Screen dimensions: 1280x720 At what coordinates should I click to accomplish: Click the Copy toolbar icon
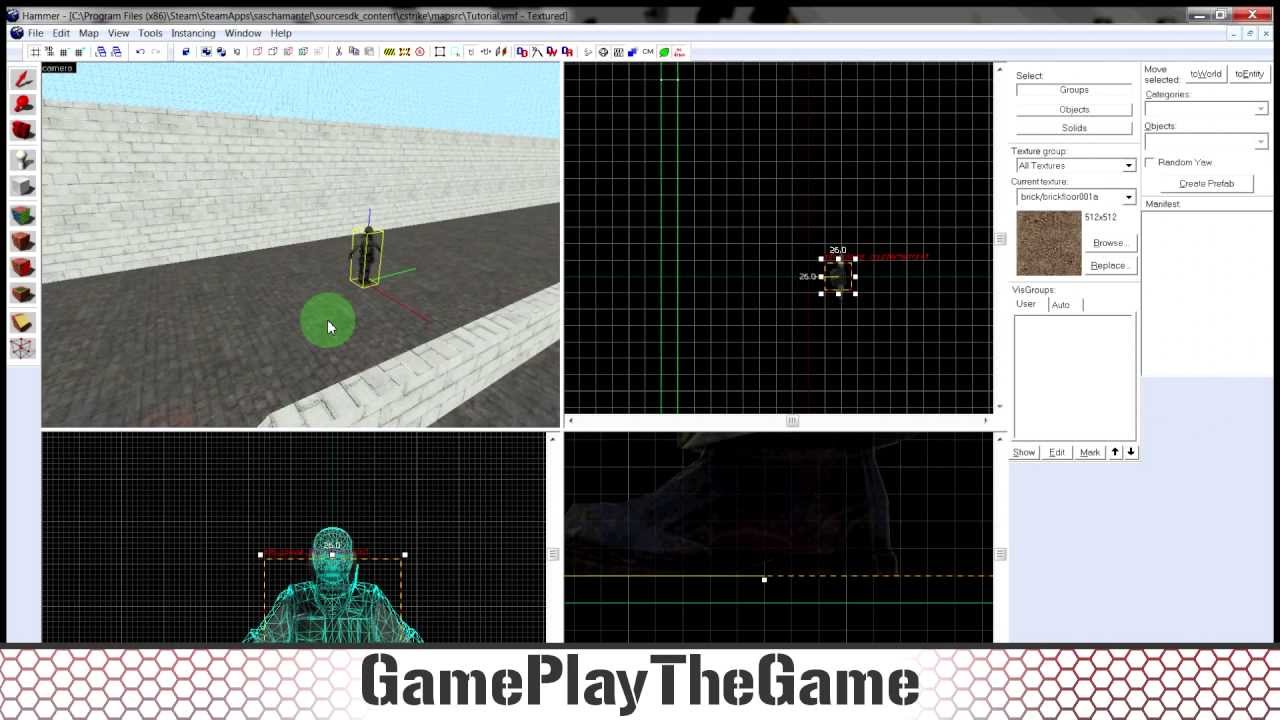click(x=354, y=52)
